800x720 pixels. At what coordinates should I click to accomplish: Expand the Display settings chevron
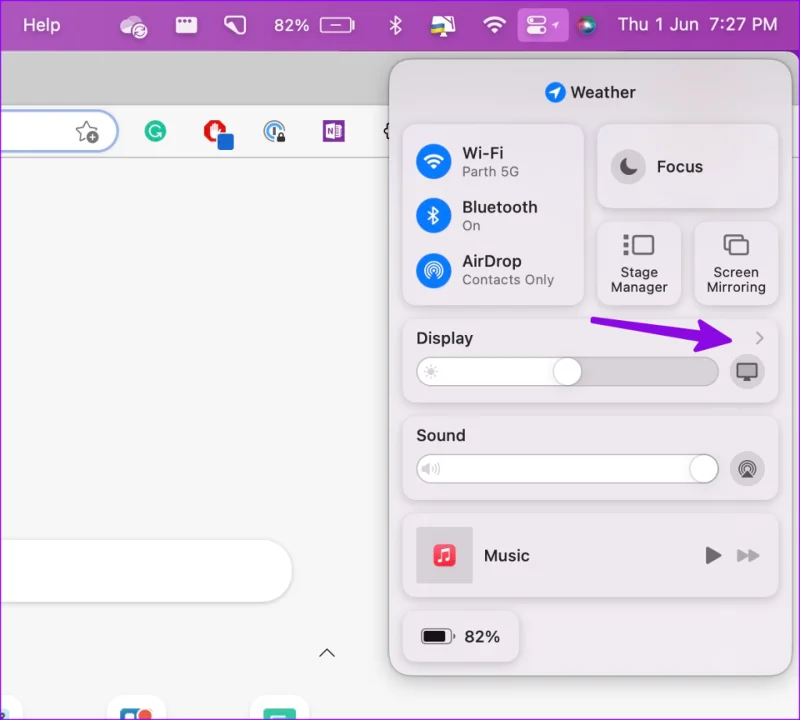(759, 338)
